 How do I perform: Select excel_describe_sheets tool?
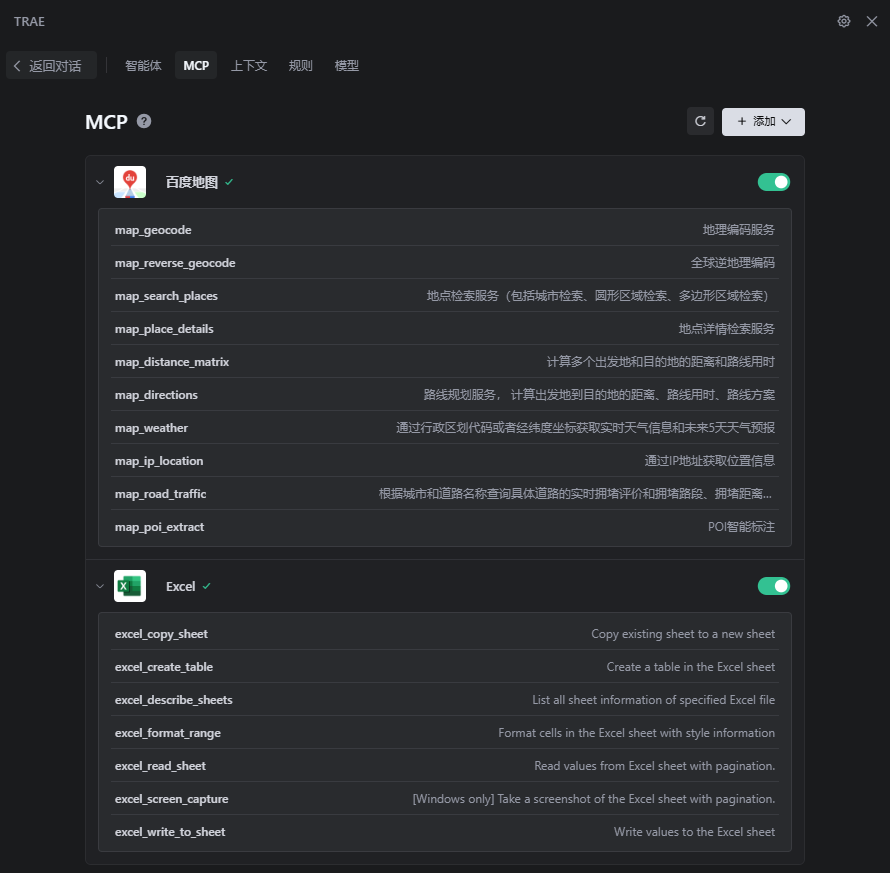coord(444,699)
